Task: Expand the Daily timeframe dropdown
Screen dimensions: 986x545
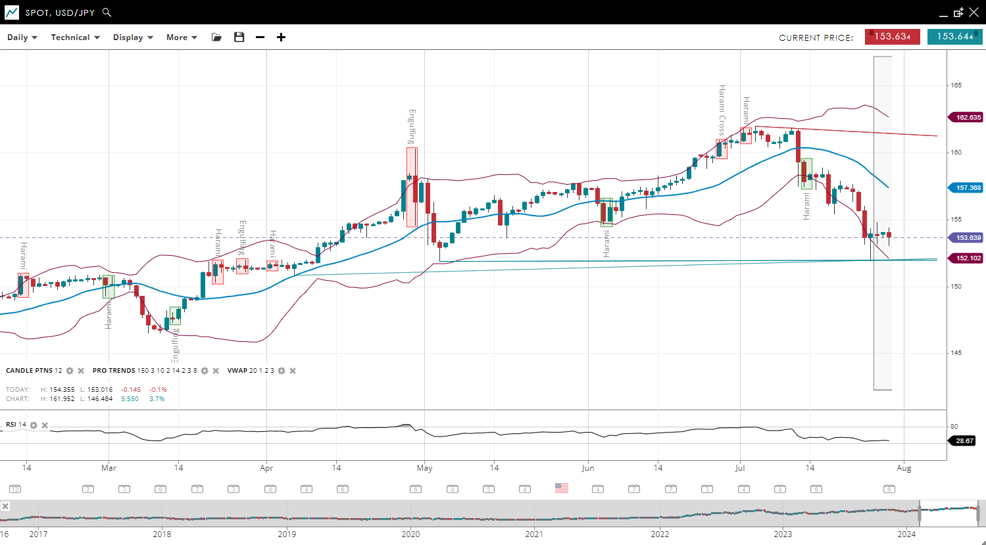Action: pos(22,37)
